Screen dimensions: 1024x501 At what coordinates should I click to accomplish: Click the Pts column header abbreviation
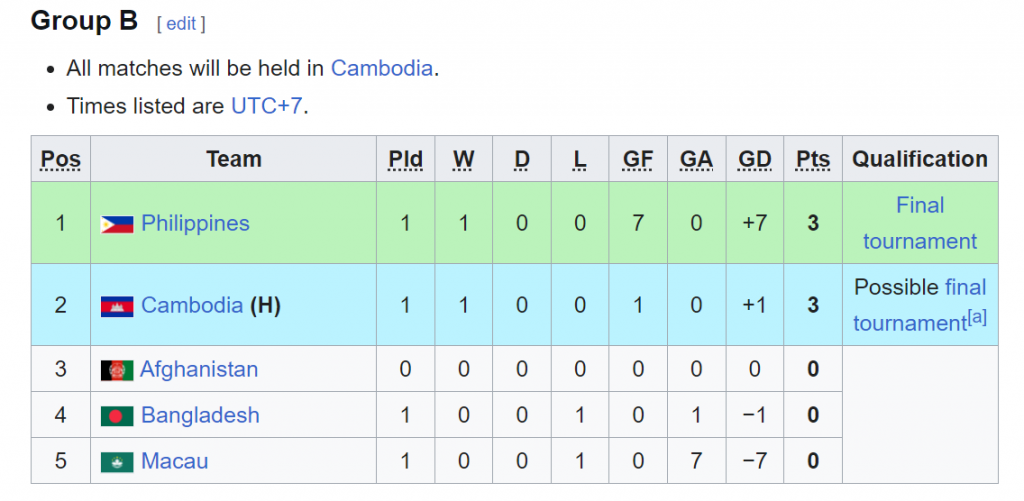813,159
